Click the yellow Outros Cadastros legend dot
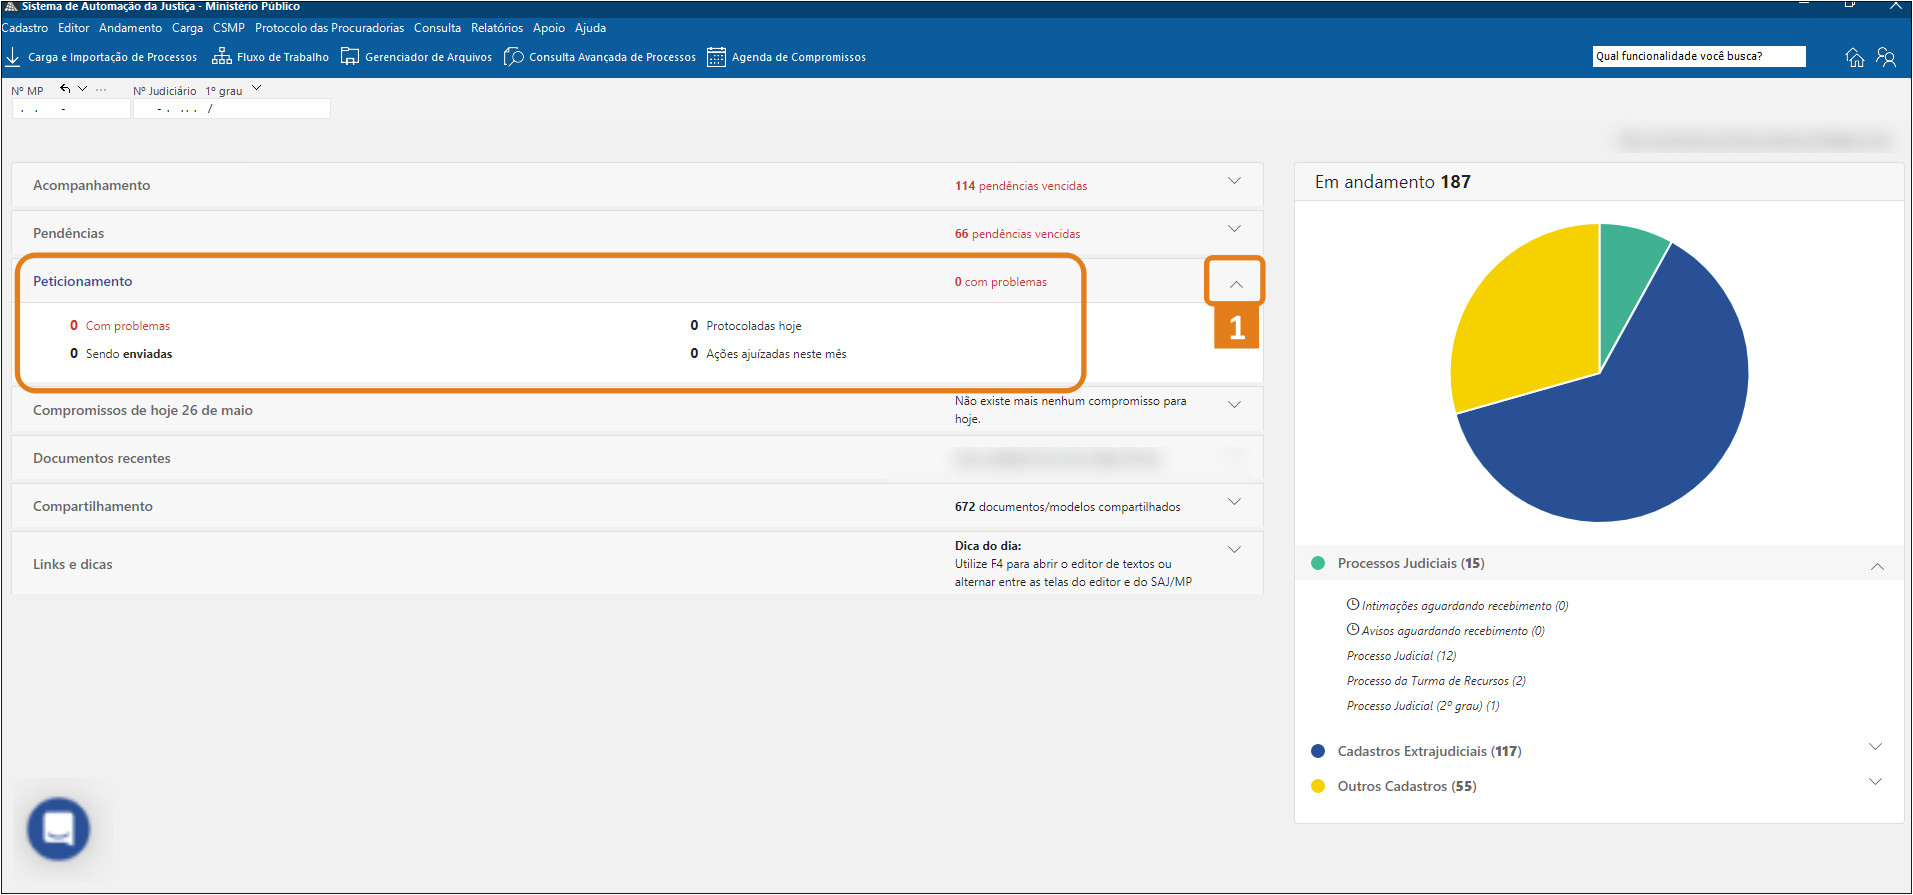 pos(1318,786)
